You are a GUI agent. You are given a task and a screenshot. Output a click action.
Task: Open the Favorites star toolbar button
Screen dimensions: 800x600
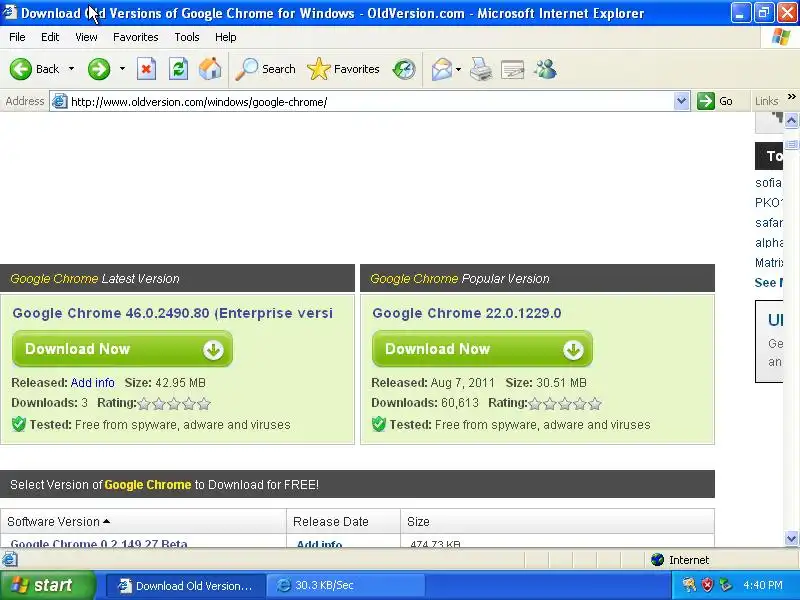pos(319,69)
